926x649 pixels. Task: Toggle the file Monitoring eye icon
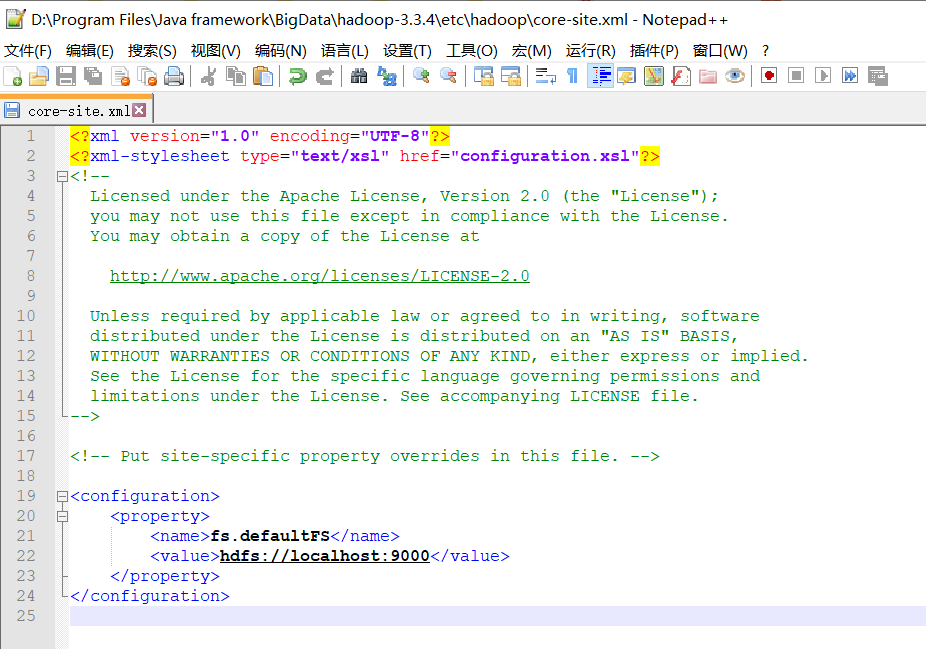(x=735, y=76)
